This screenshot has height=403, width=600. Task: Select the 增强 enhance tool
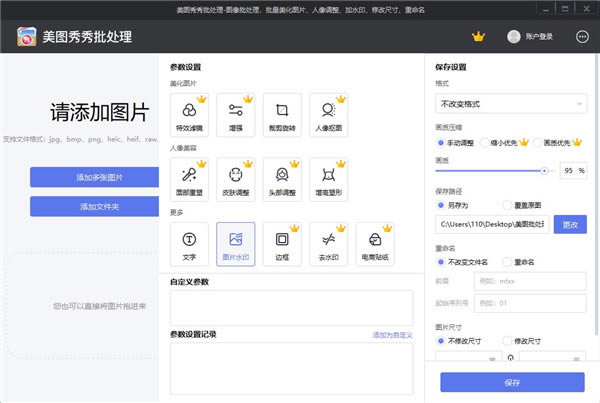(236, 115)
